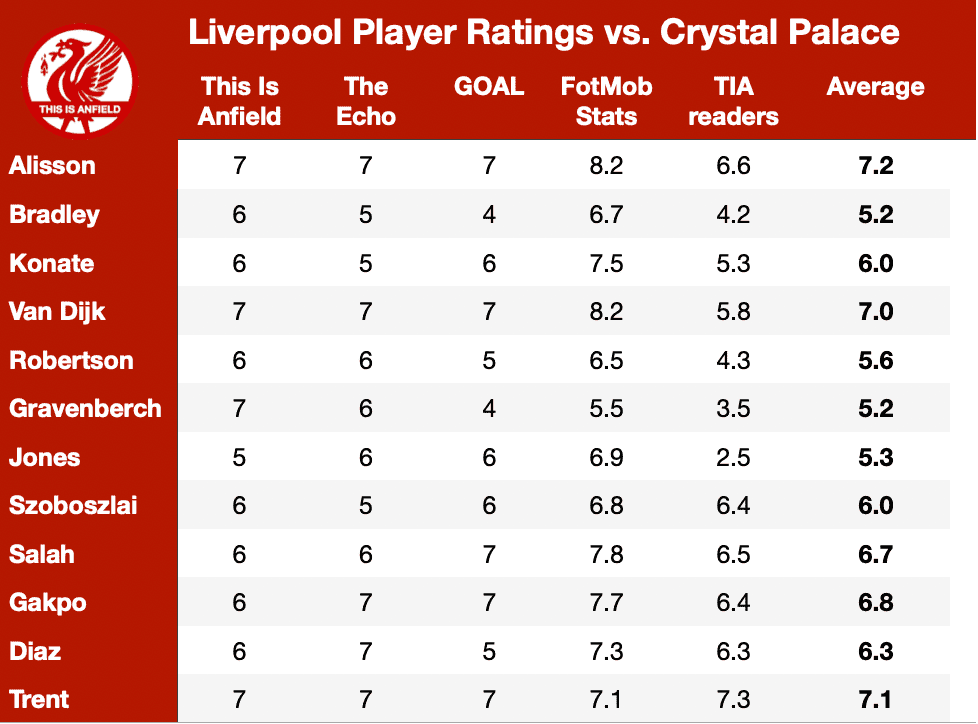Click Alisson's 7.2 average rating
978x724 pixels.
tap(876, 166)
